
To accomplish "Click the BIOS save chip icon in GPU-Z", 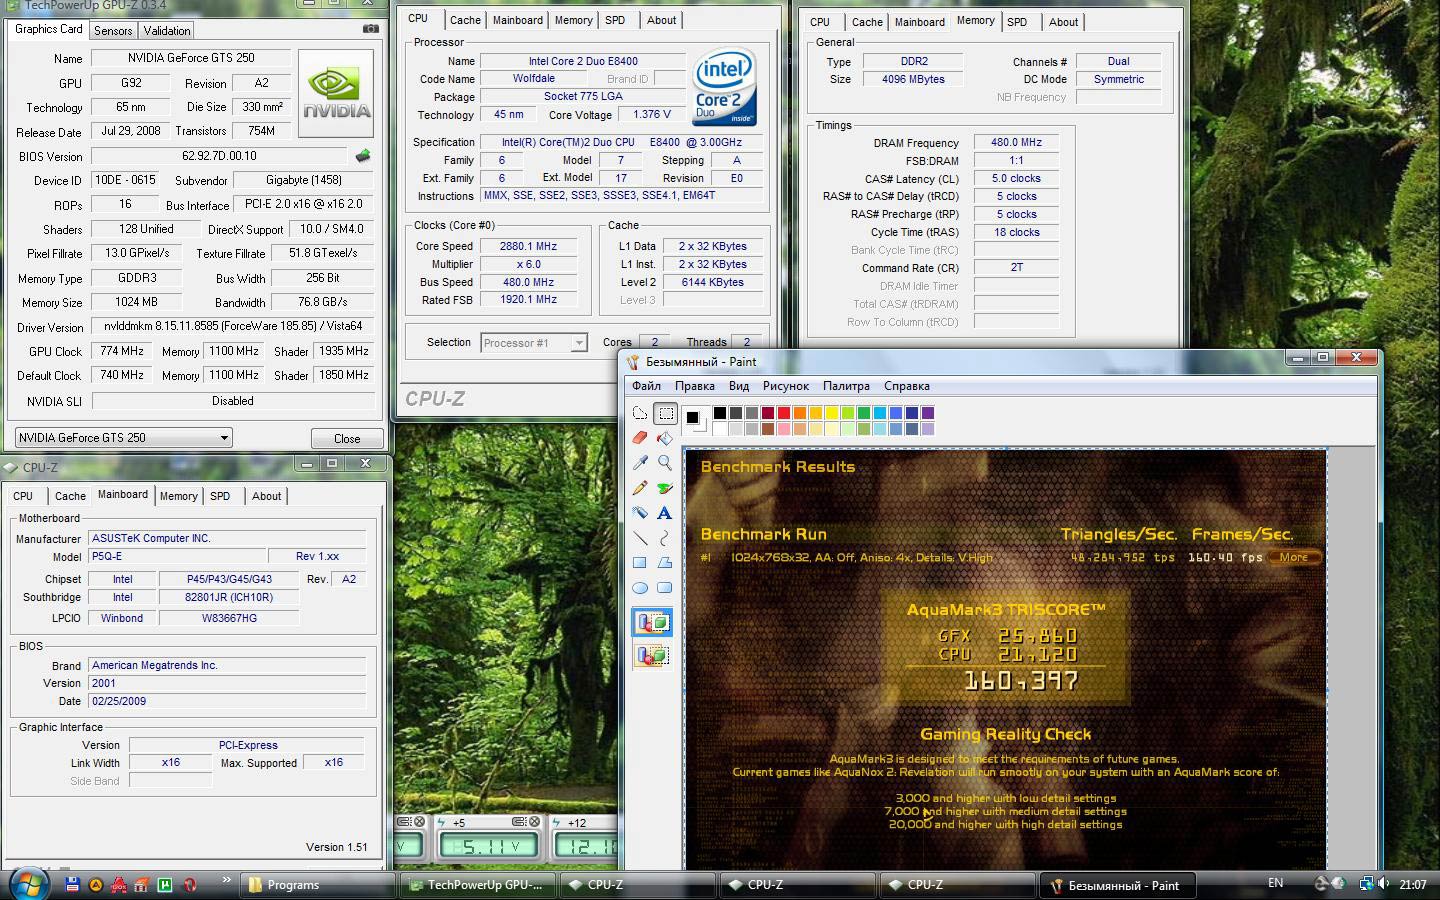I will (x=363, y=156).
